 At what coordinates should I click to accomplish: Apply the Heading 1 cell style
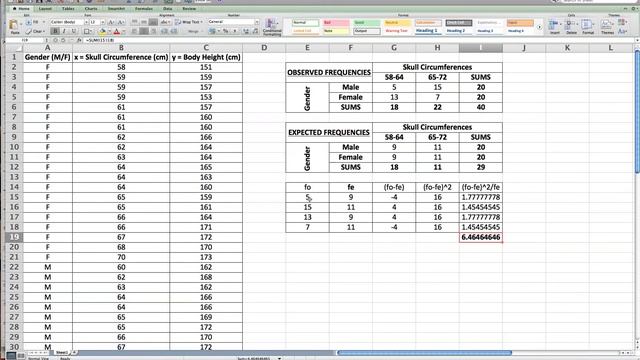click(428, 31)
